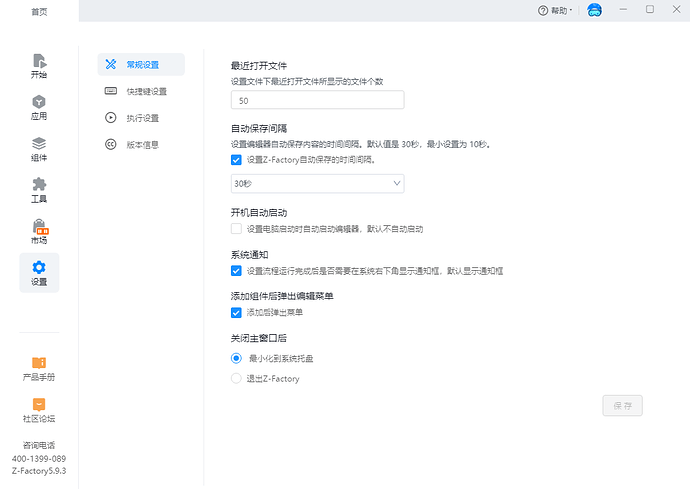The height and width of the screenshot is (489, 690).
Task: Open the 版本信息 version info tab
Action: tap(141, 144)
